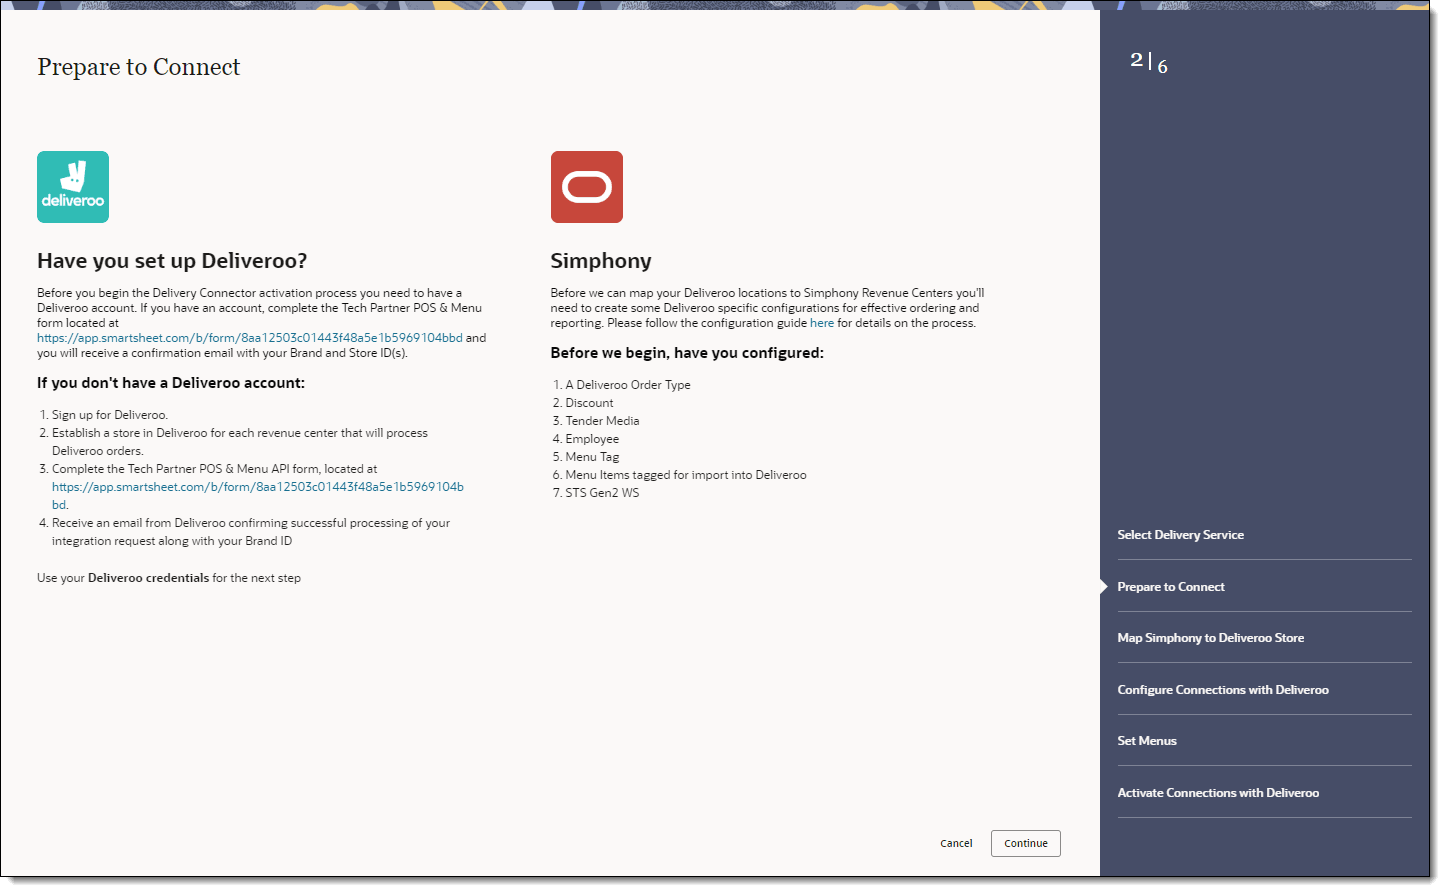Jump to Map Simphony to Deliveroo Store

1211,638
